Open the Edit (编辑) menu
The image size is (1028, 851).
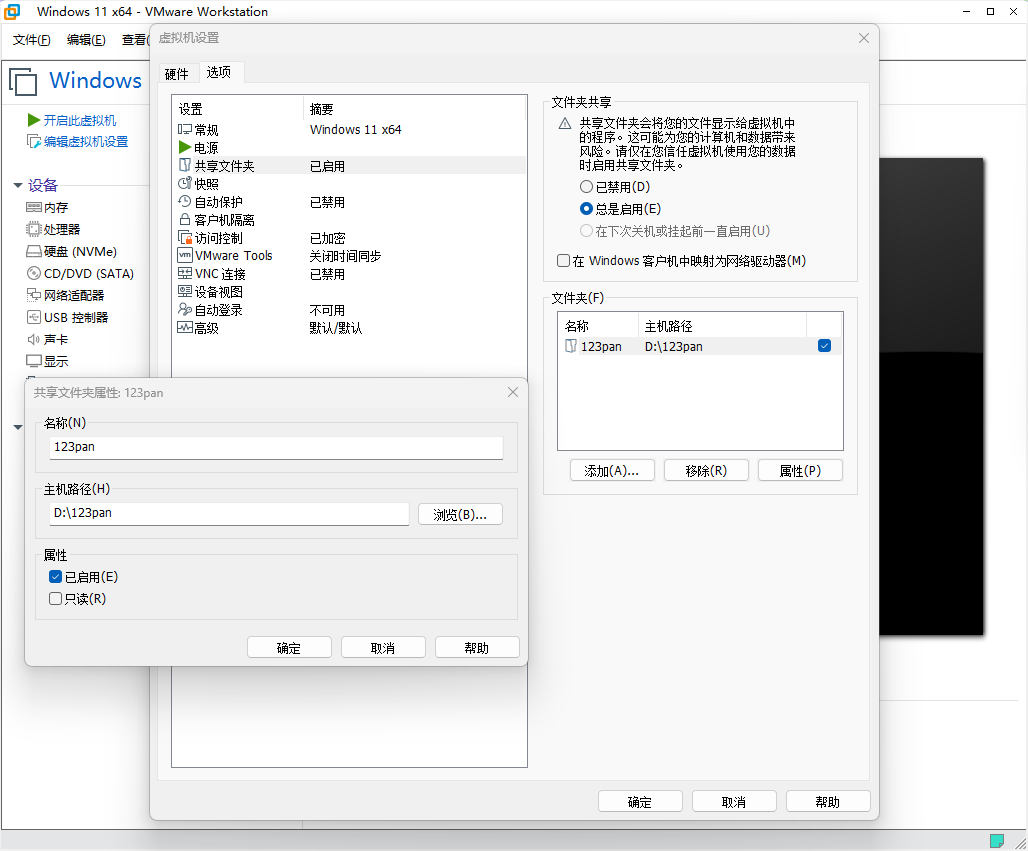[x=86, y=40]
